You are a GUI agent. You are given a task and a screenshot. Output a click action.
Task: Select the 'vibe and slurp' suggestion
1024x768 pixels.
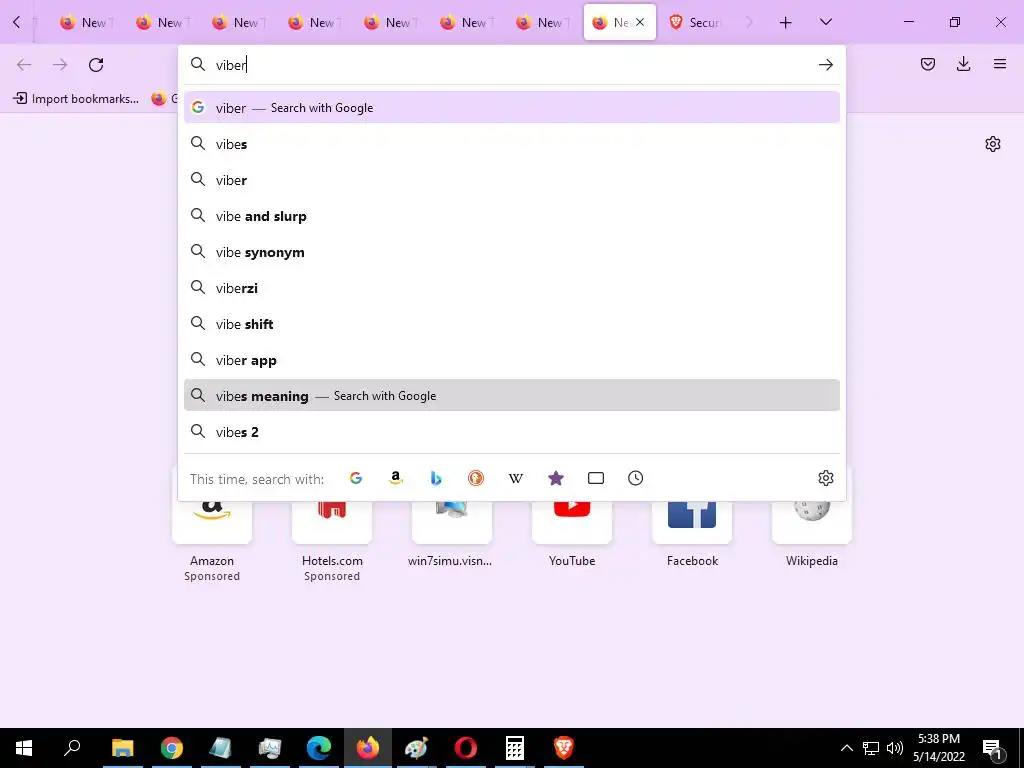click(511, 216)
